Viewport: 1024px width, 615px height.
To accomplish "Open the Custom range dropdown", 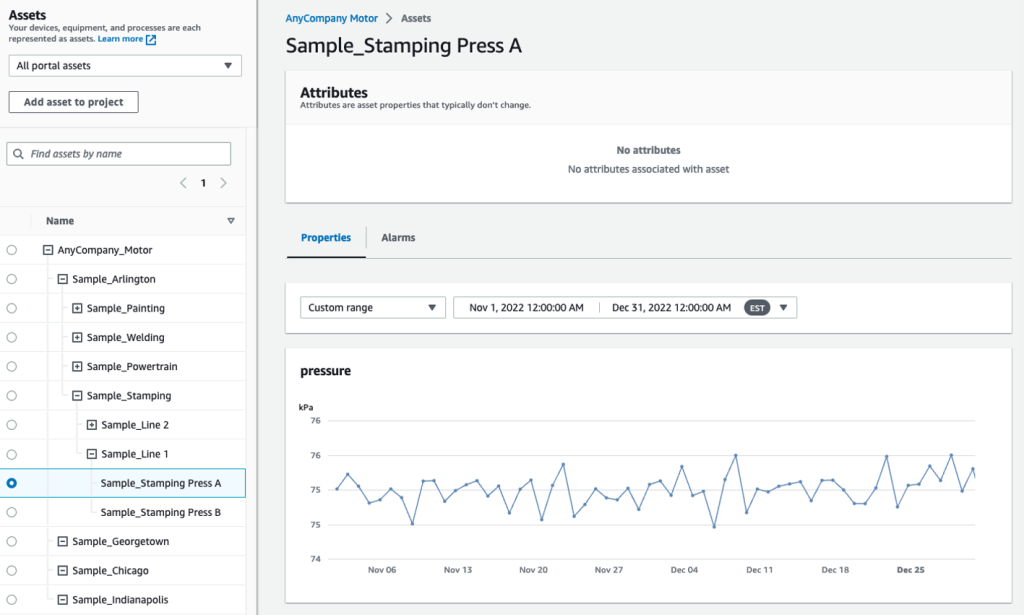I will (372, 307).
